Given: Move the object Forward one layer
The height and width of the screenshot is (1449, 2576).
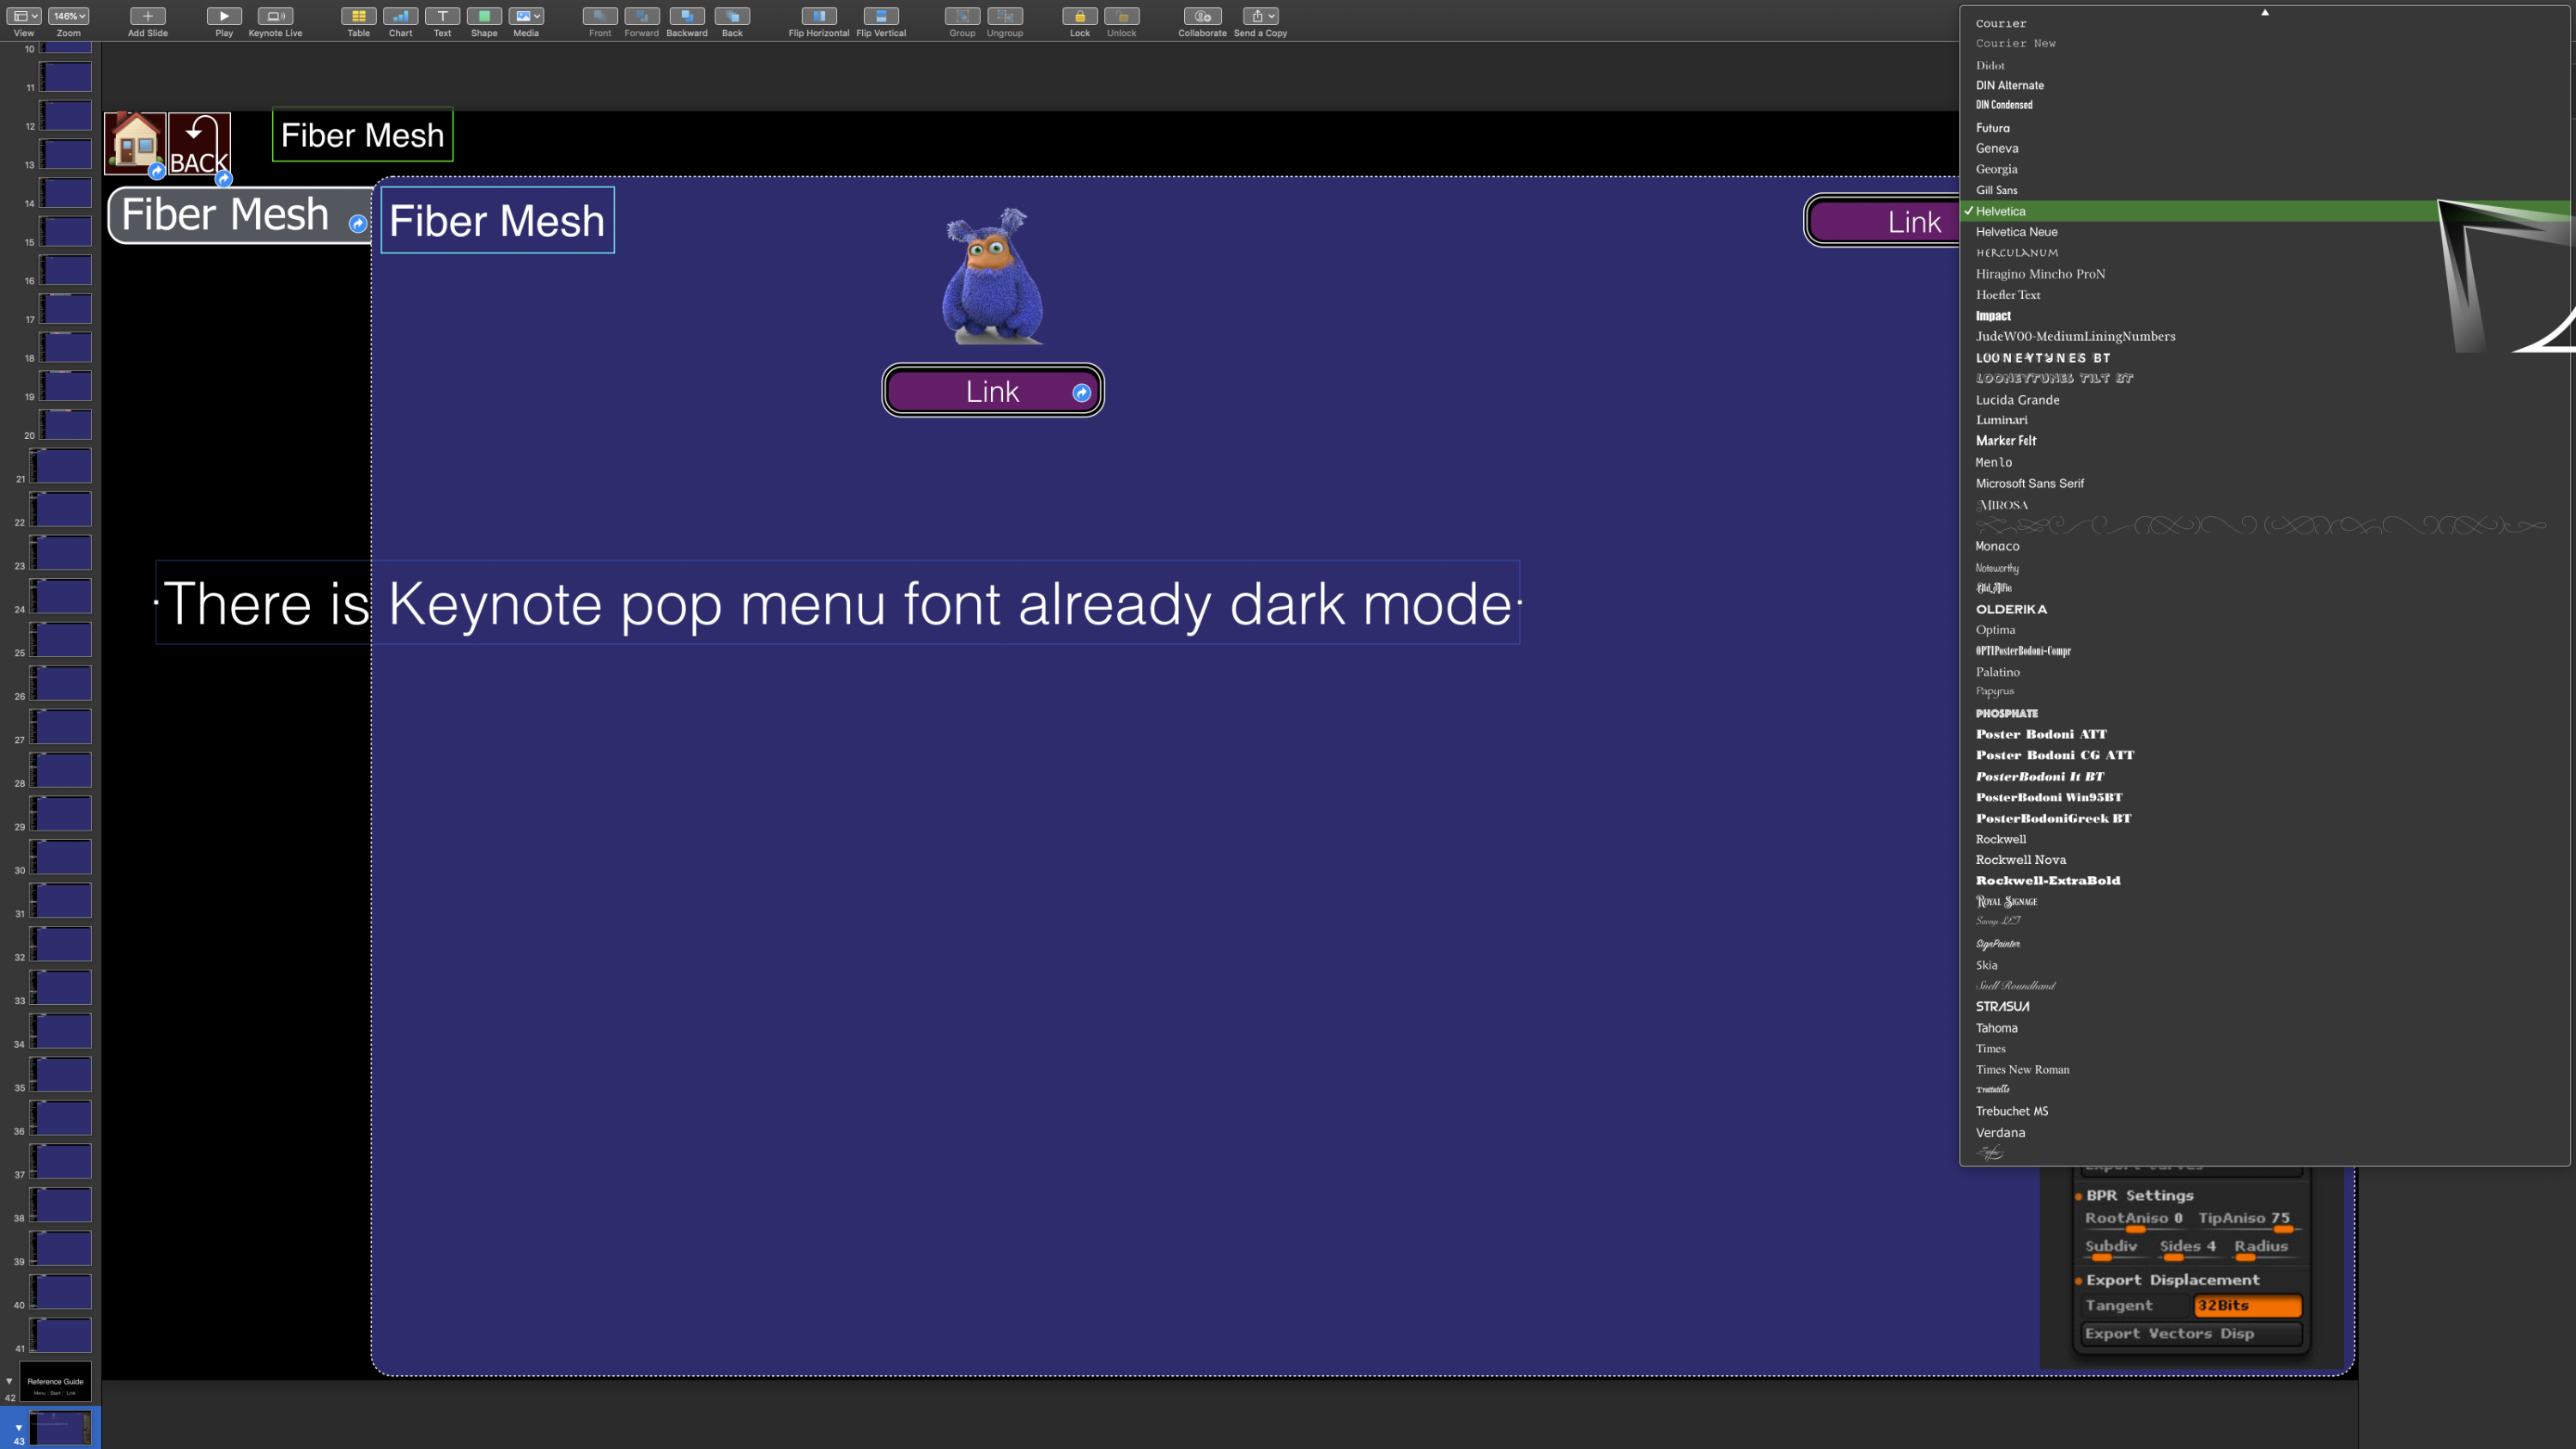Looking at the screenshot, I should pyautogui.click(x=642, y=16).
